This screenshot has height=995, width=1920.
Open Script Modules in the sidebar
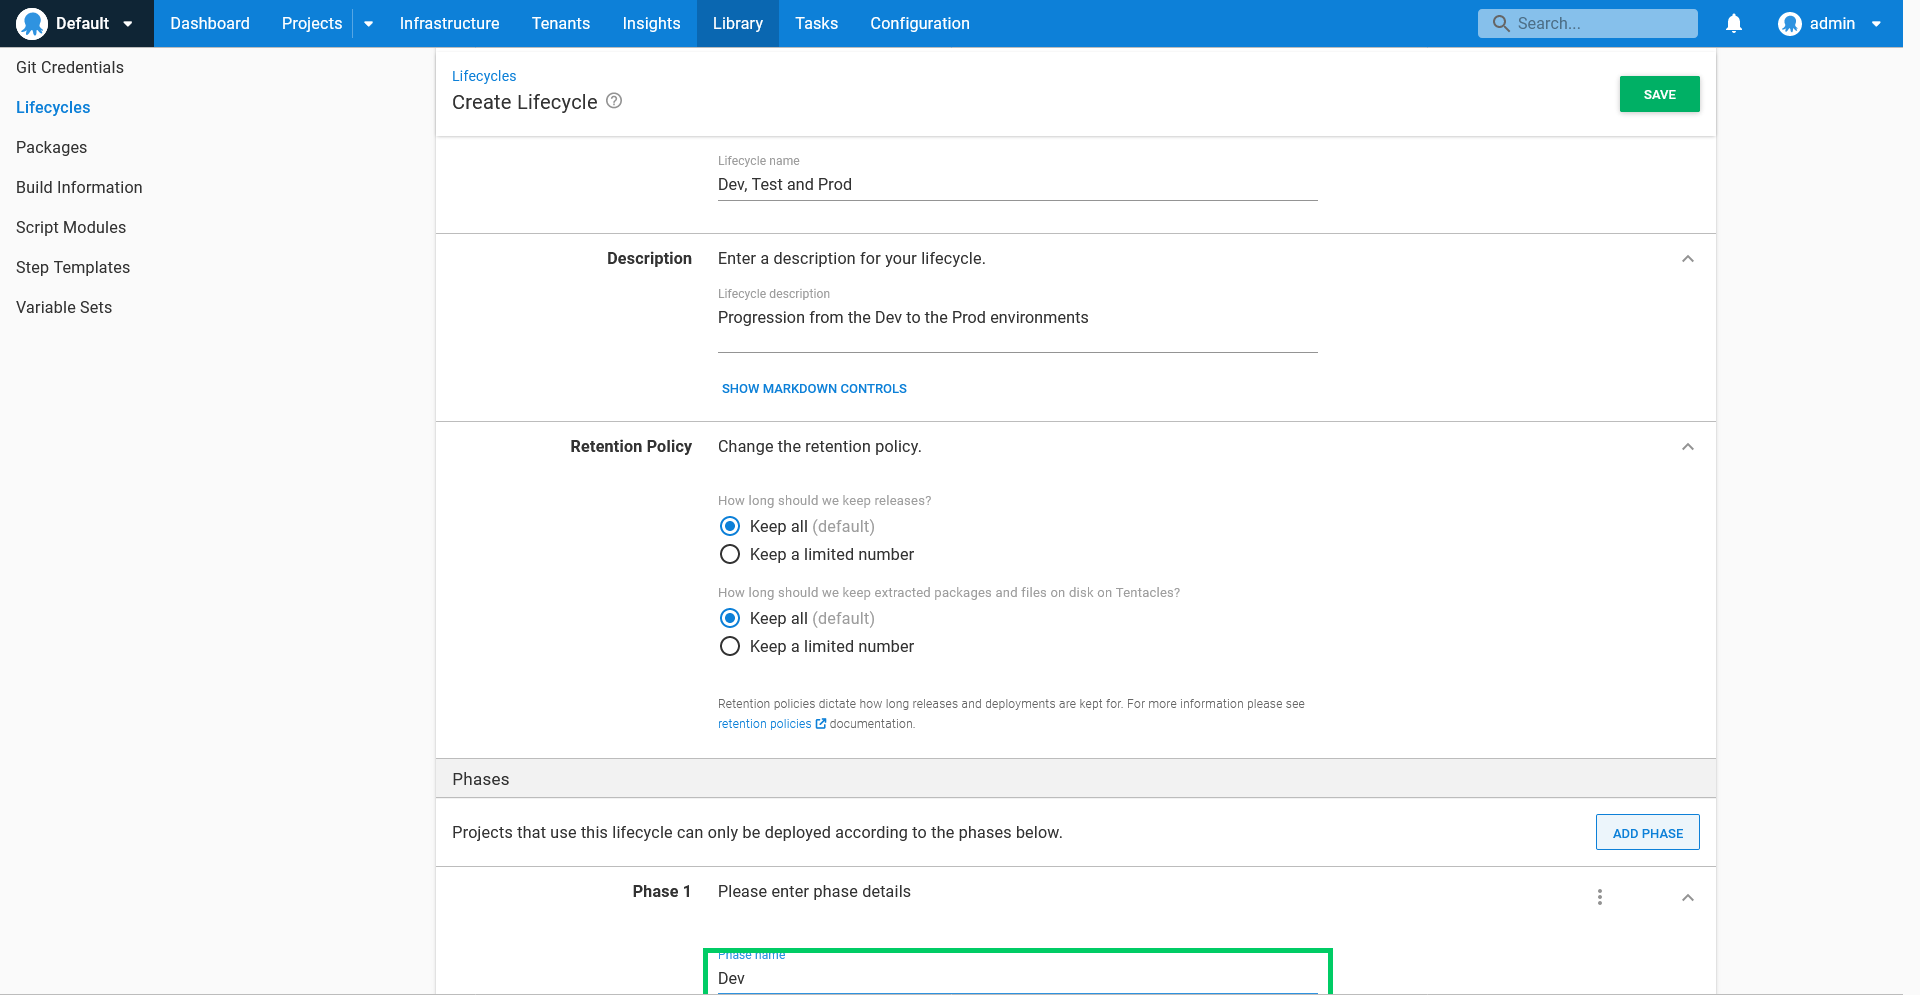pos(71,227)
